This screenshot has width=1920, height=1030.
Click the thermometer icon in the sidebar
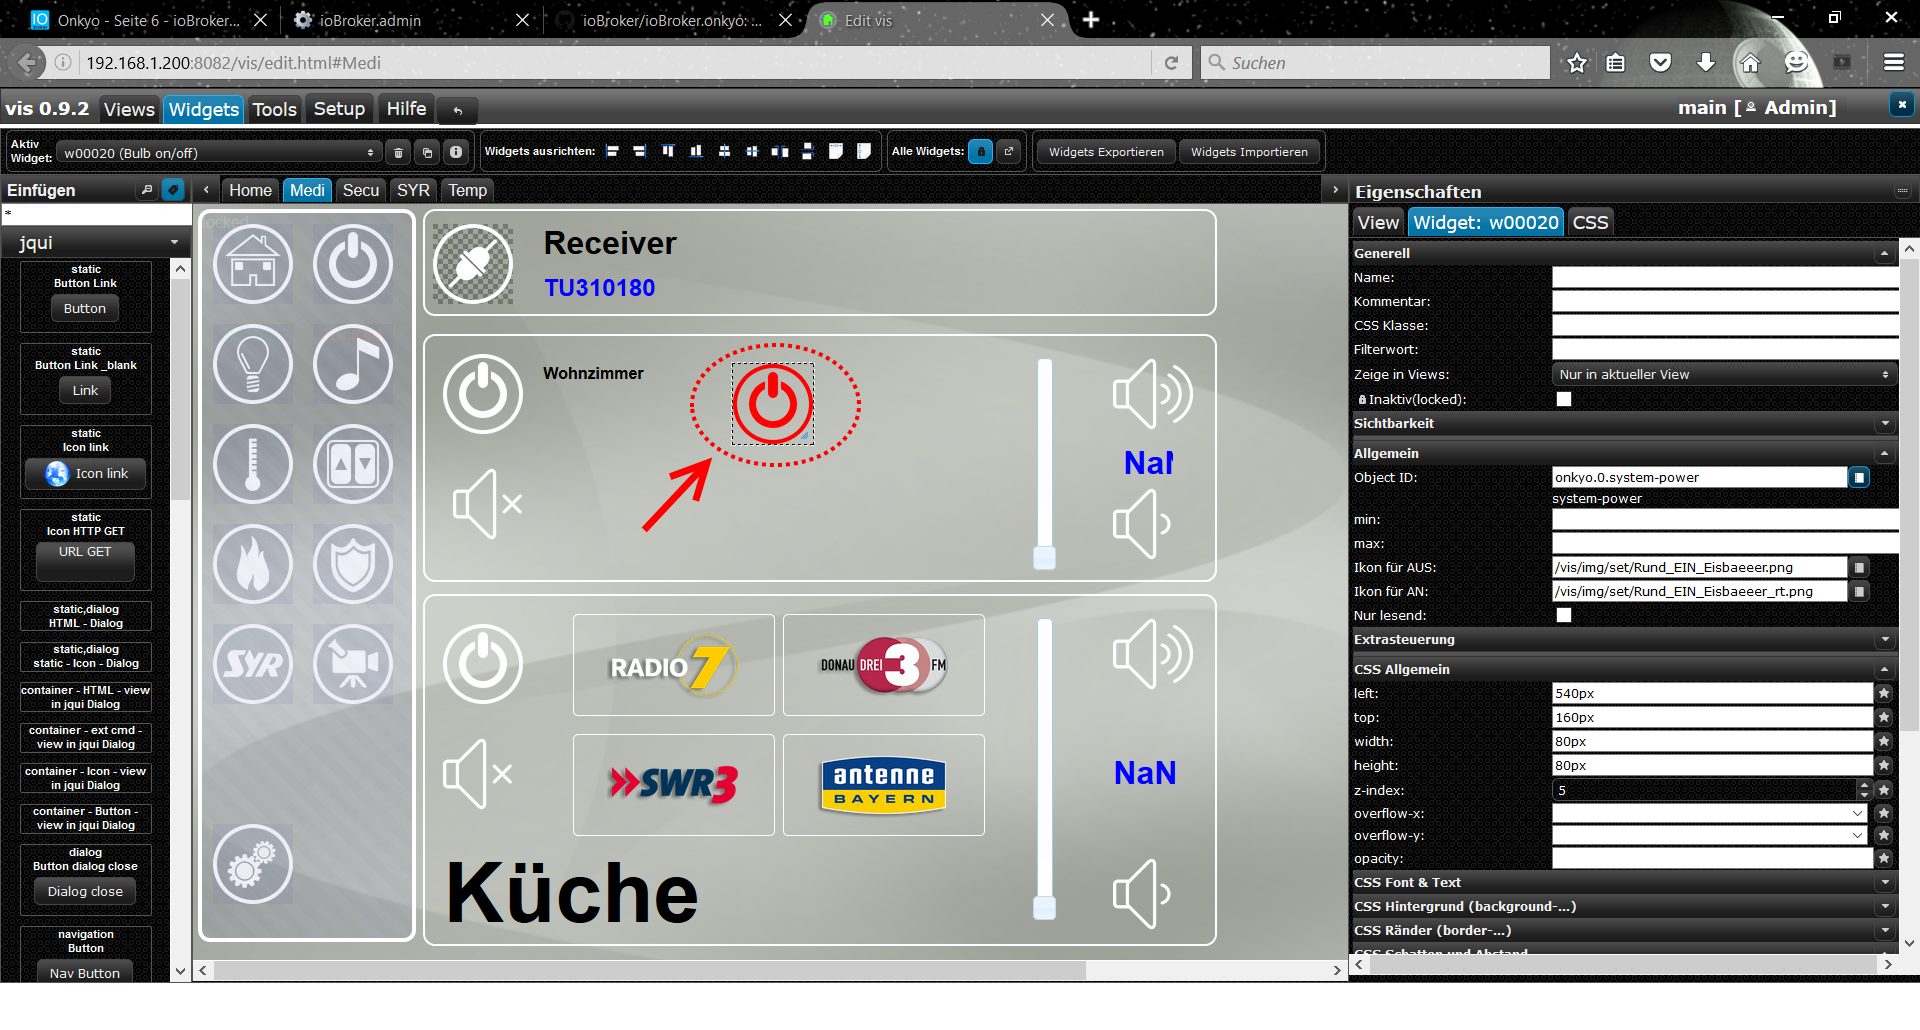(253, 464)
